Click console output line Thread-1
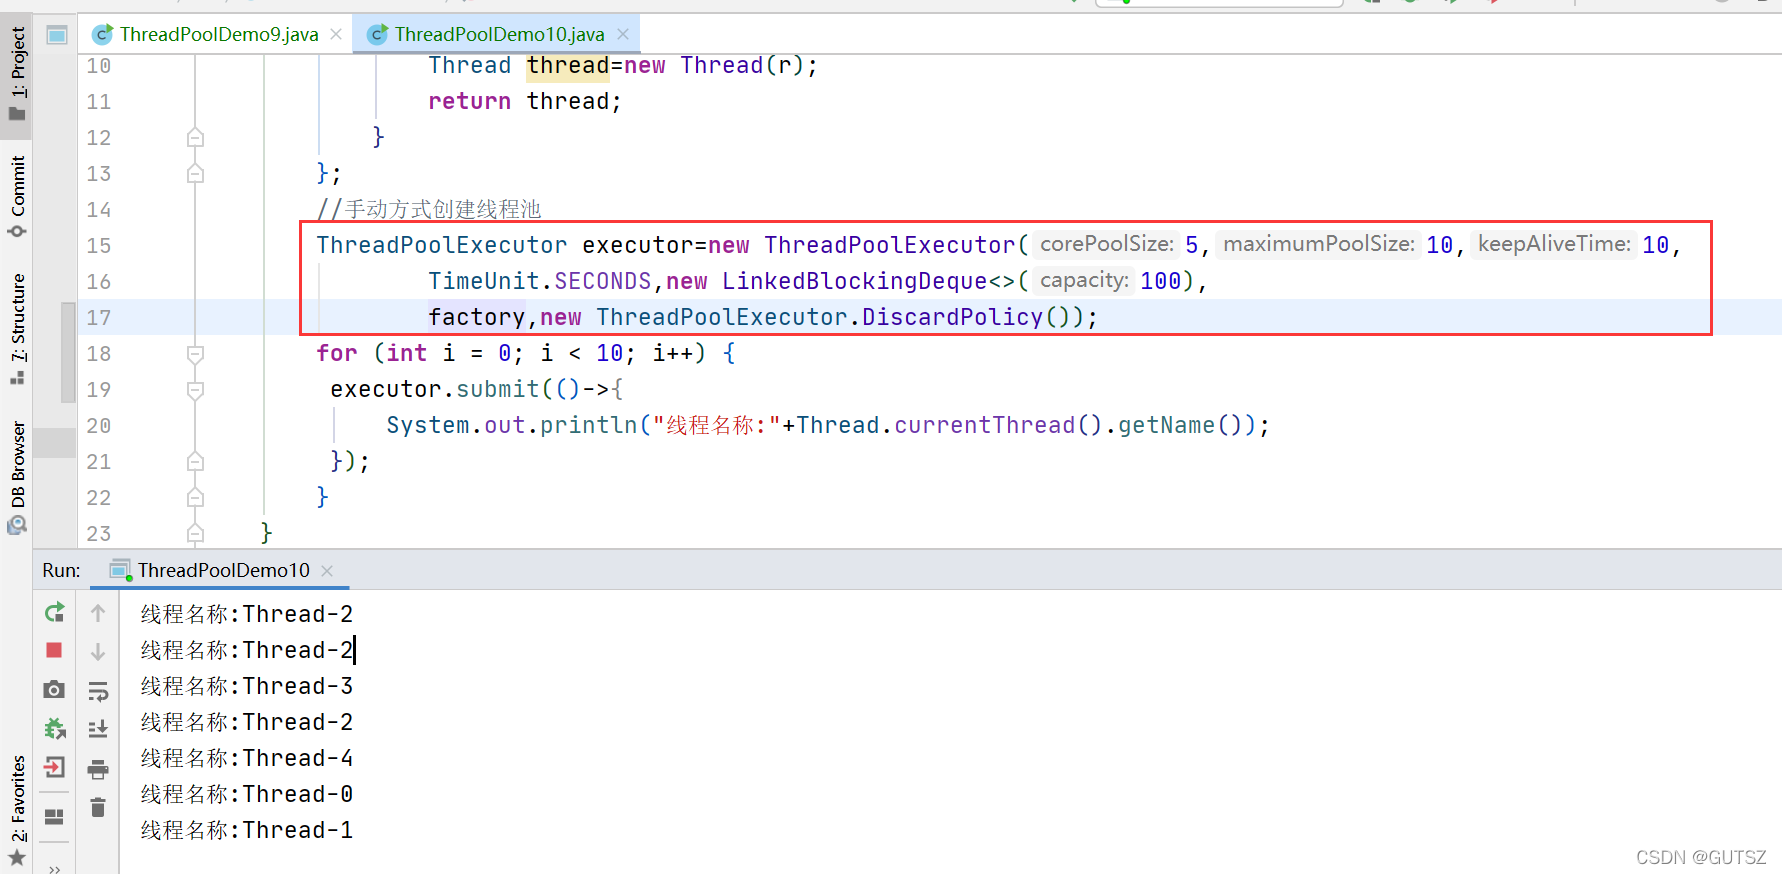Viewport: 1782px width, 874px height. click(247, 830)
